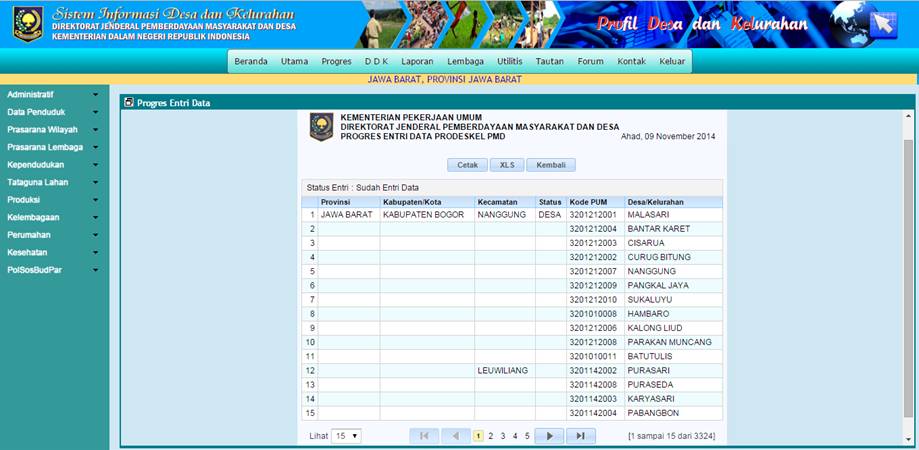Image resolution: width=919 pixels, height=450 pixels.
Task: Open the Kontak menu
Action: pyautogui.click(x=631, y=61)
